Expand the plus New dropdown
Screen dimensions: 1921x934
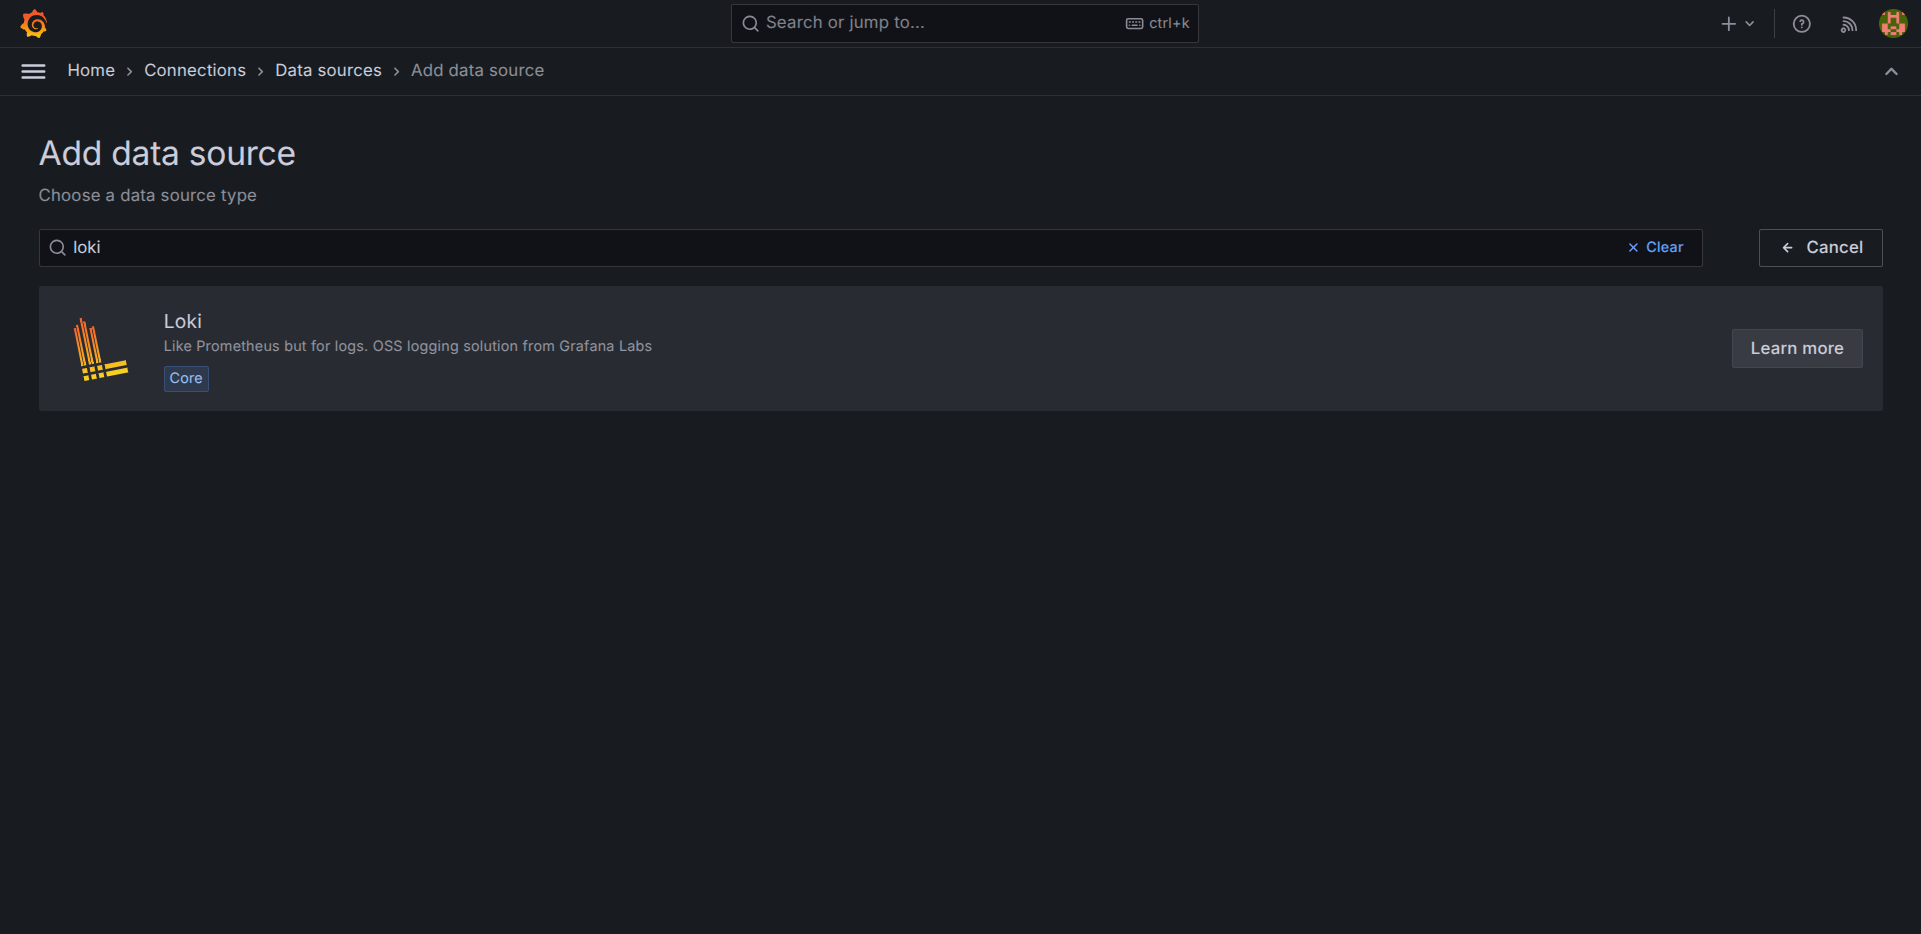pos(1737,24)
